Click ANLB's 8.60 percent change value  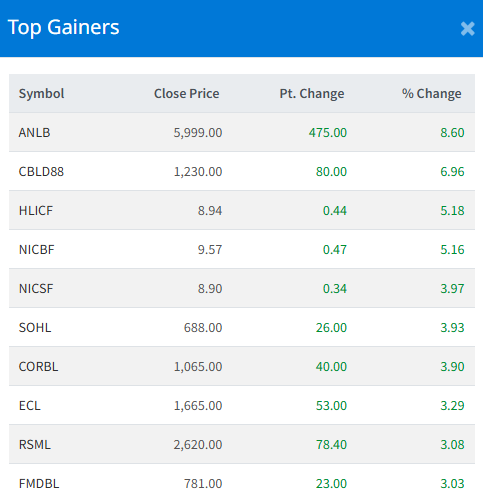pos(452,133)
